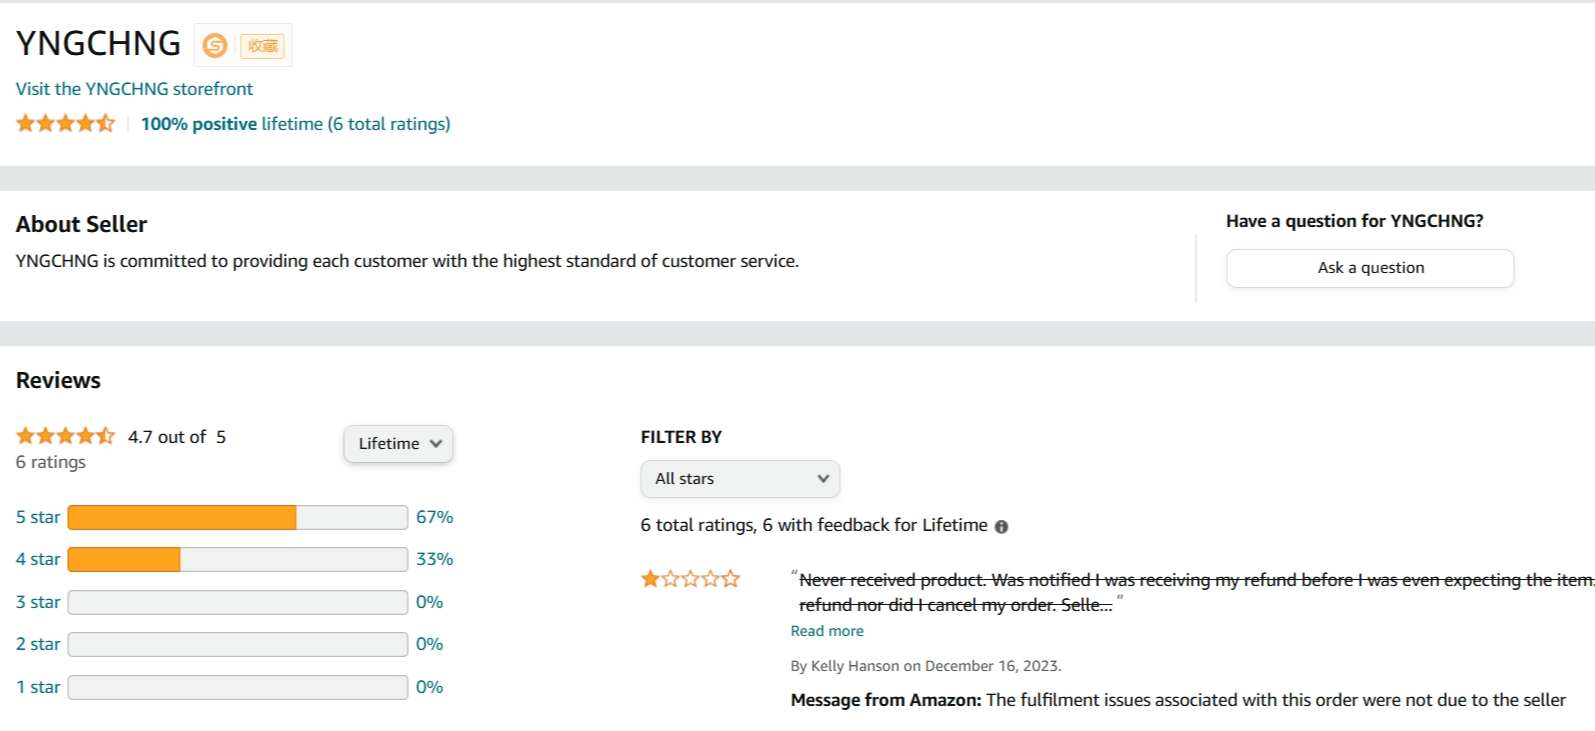This screenshot has height=731, width=1595.
Task: Click the orange S extension icon
Action: coord(215,45)
